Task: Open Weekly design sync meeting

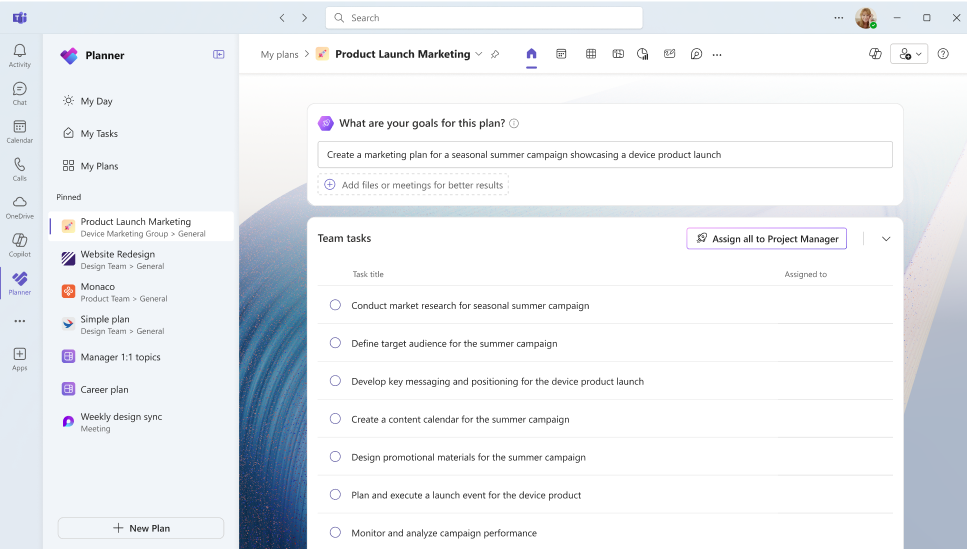Action: pyautogui.click(x=142, y=422)
